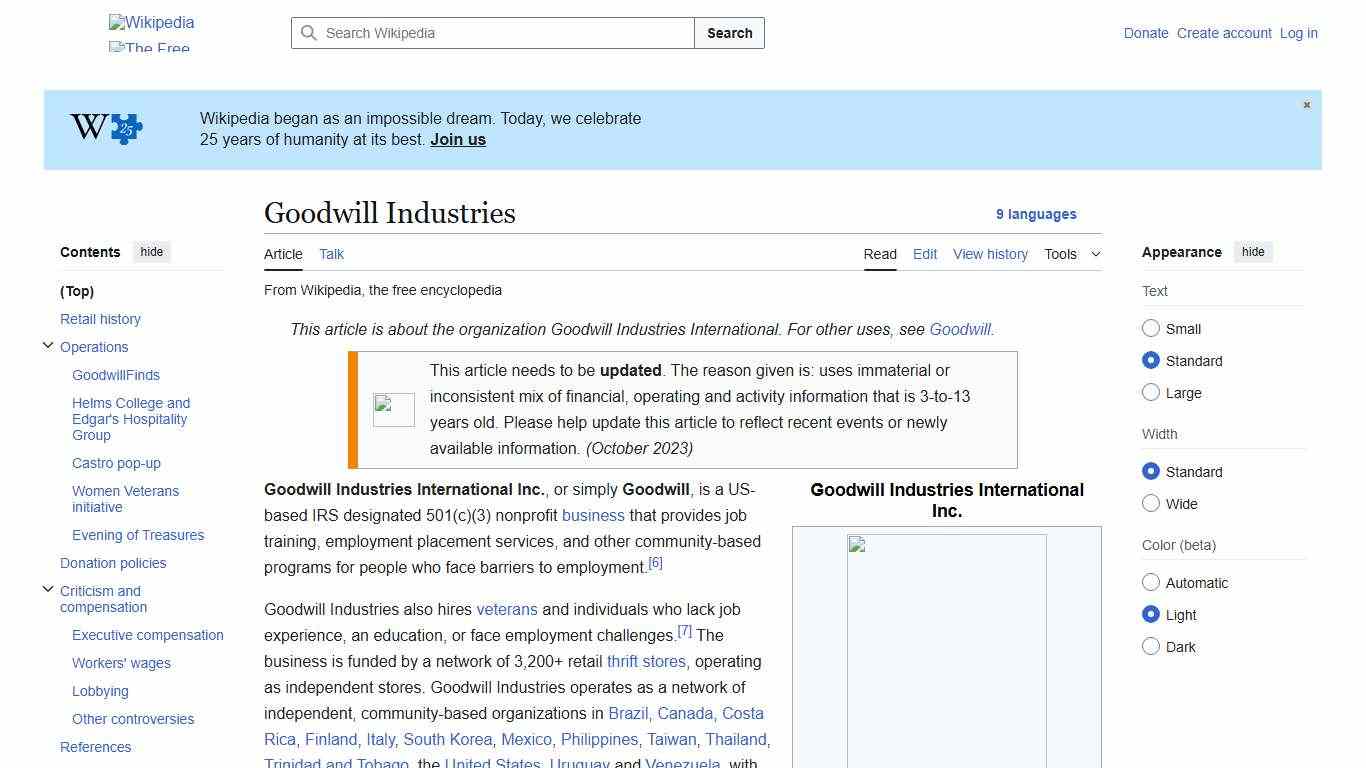Select the Large text size option
Screen dimensions: 1366x768
1151,392
